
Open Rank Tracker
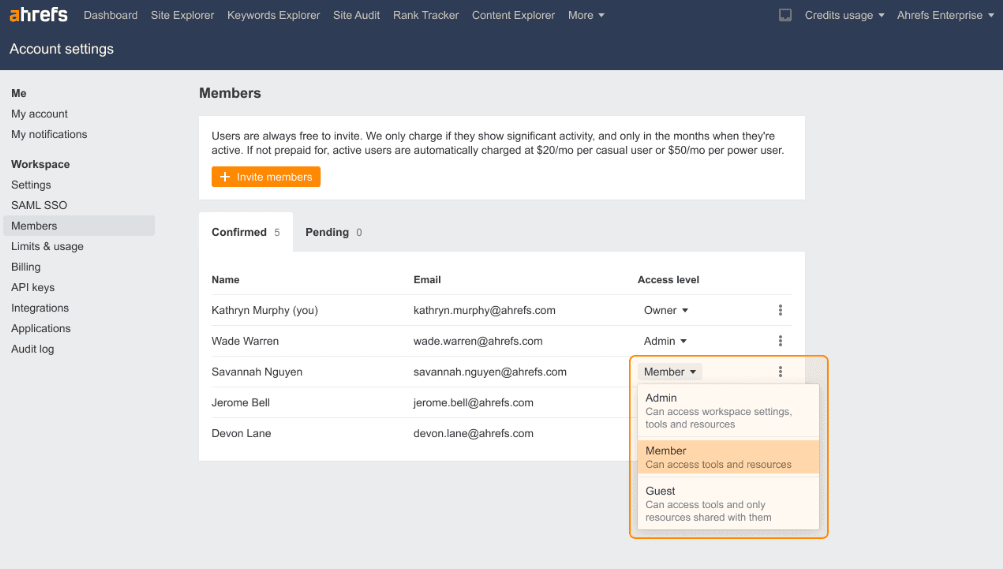(x=426, y=15)
